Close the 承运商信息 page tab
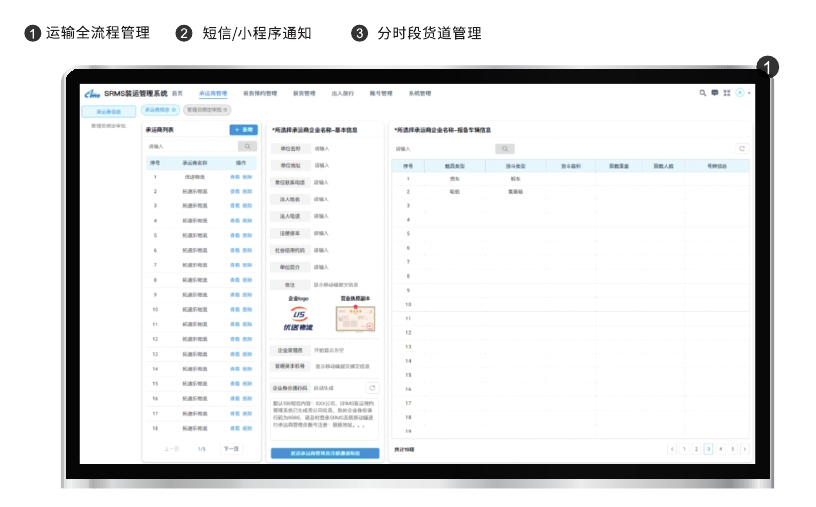 (x=174, y=110)
